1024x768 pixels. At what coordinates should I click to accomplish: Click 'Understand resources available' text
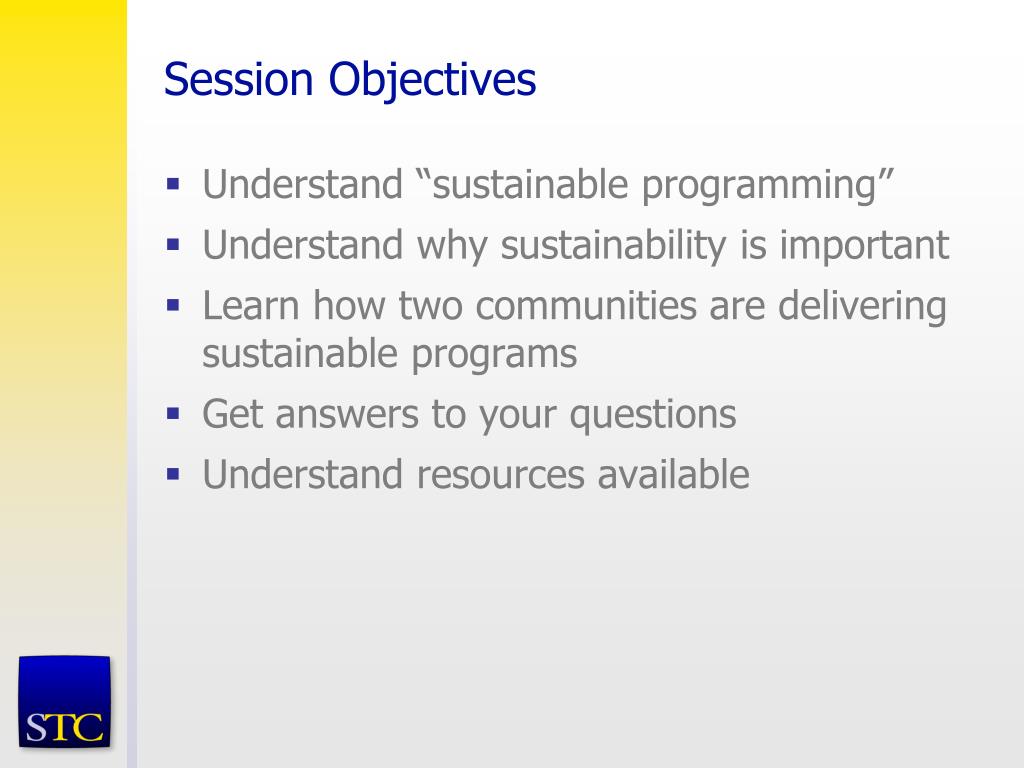point(476,474)
